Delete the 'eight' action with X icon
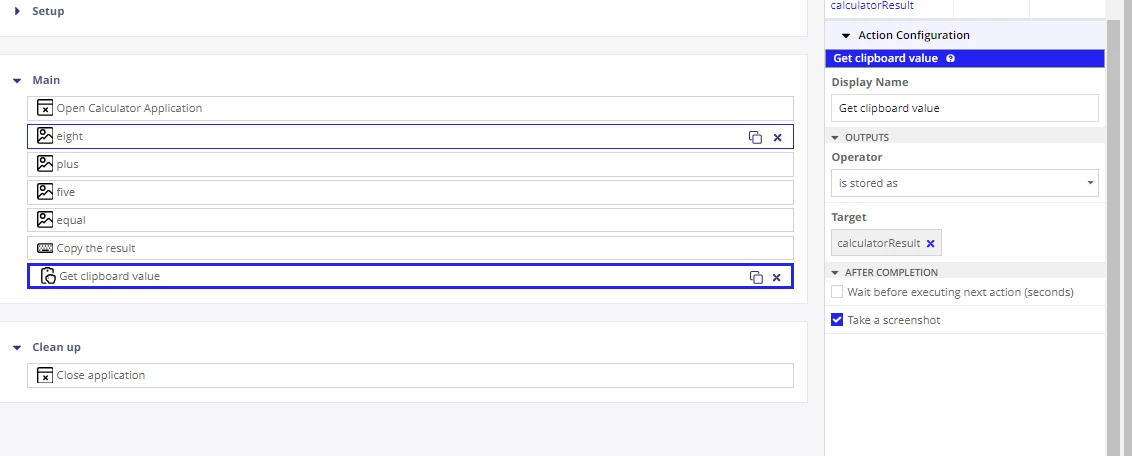The image size is (1132, 456). point(778,137)
